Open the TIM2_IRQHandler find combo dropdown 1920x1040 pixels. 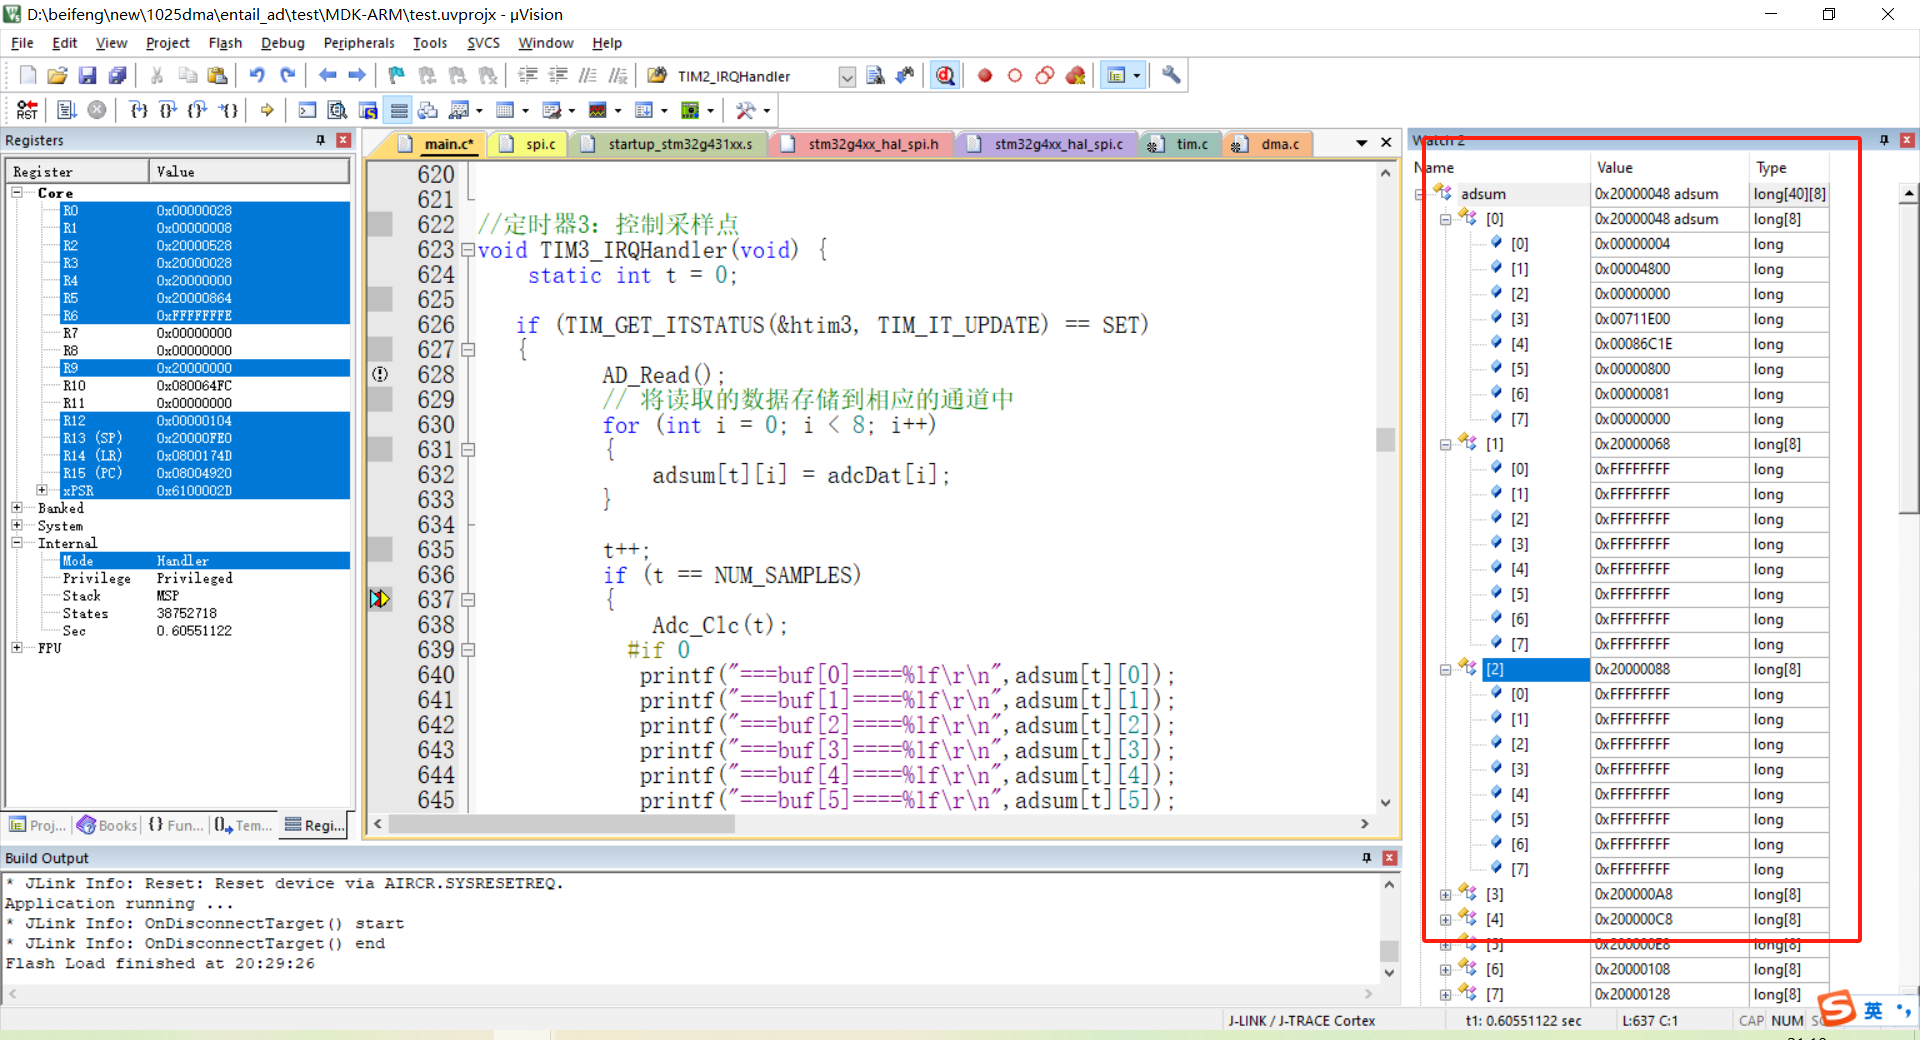pyautogui.click(x=847, y=77)
